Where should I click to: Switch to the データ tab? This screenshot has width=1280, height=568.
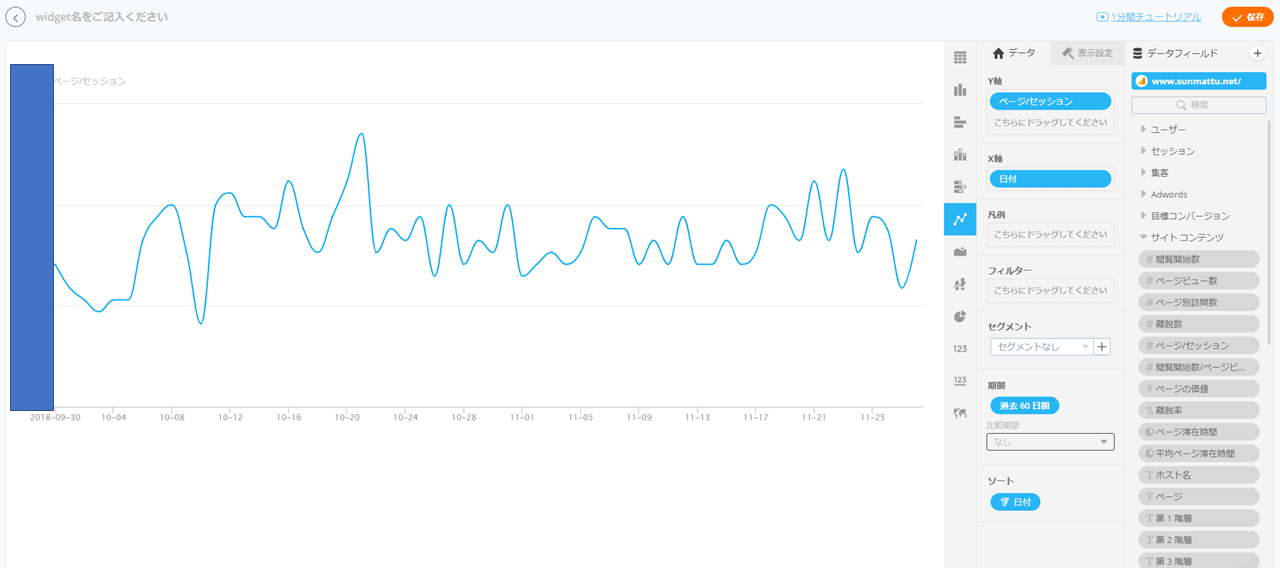(x=1014, y=53)
